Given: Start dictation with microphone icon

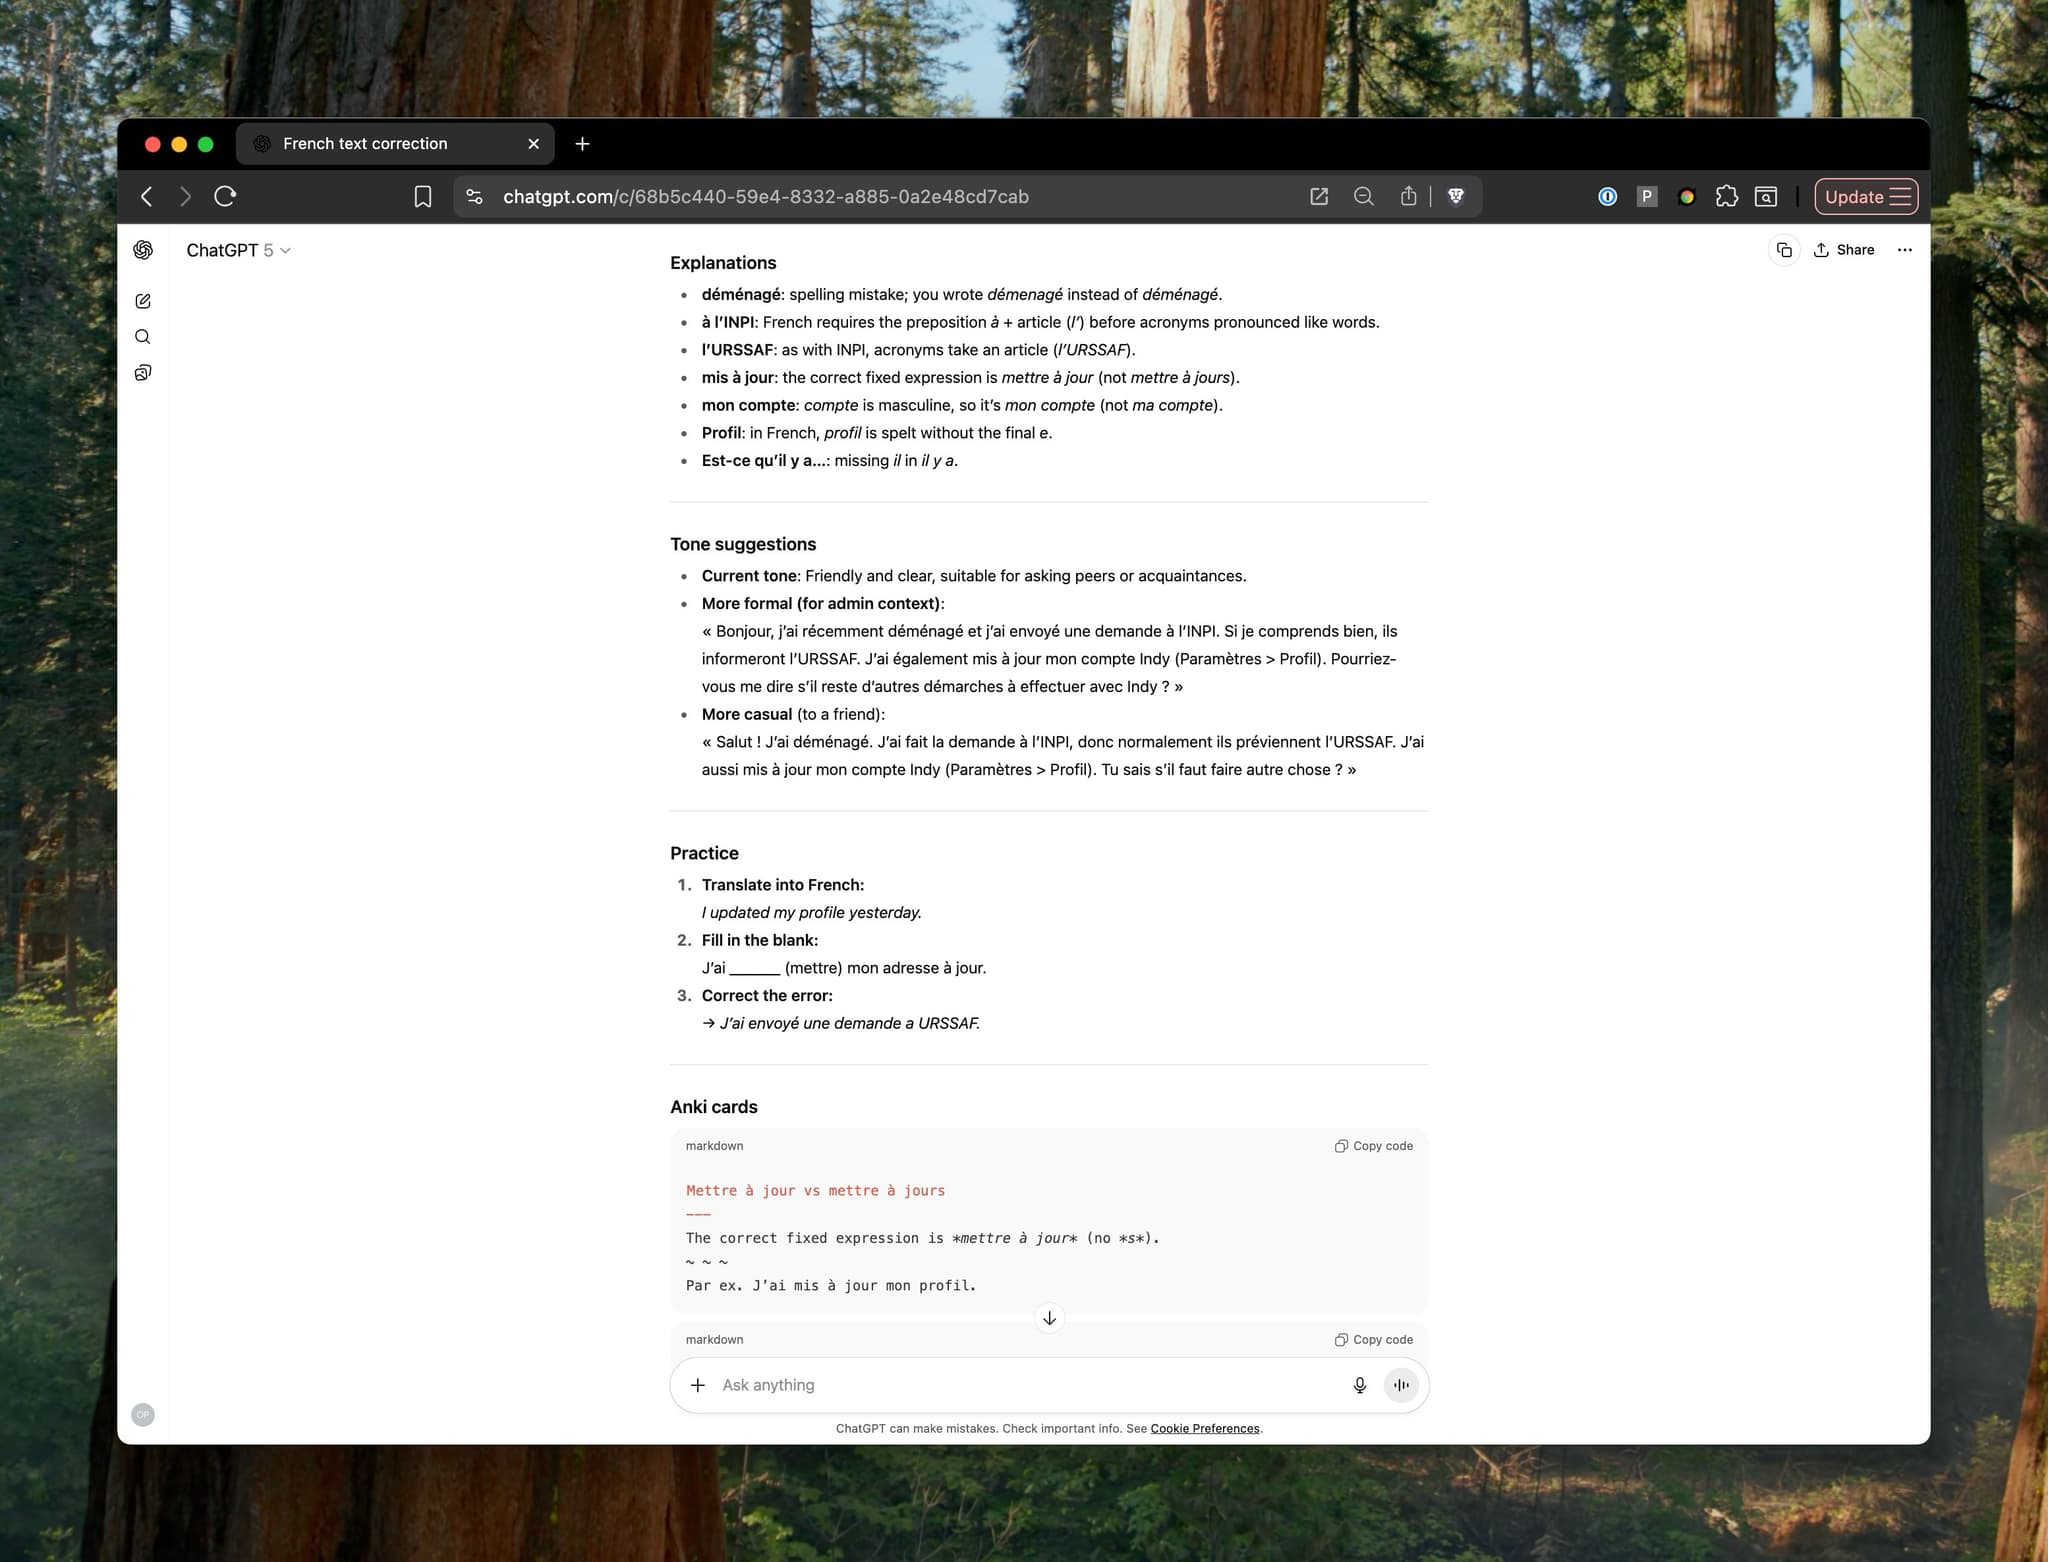Looking at the screenshot, I should tap(1359, 1385).
